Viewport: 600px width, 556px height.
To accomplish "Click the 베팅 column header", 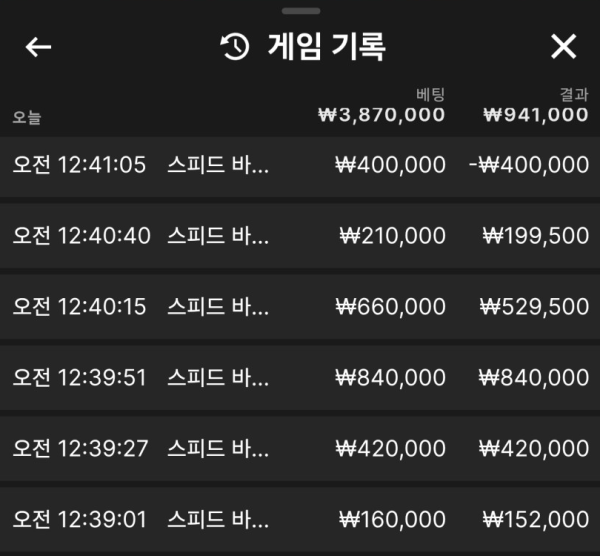I will coord(430,95).
